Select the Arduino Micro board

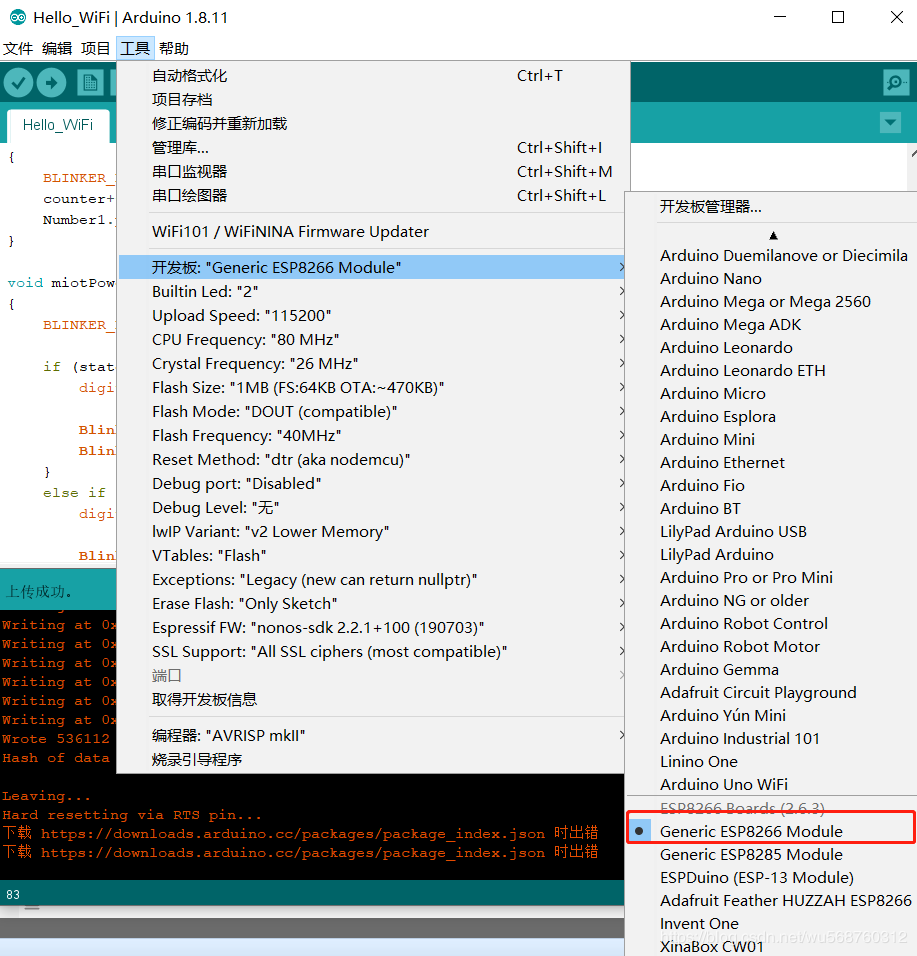[771, 393]
